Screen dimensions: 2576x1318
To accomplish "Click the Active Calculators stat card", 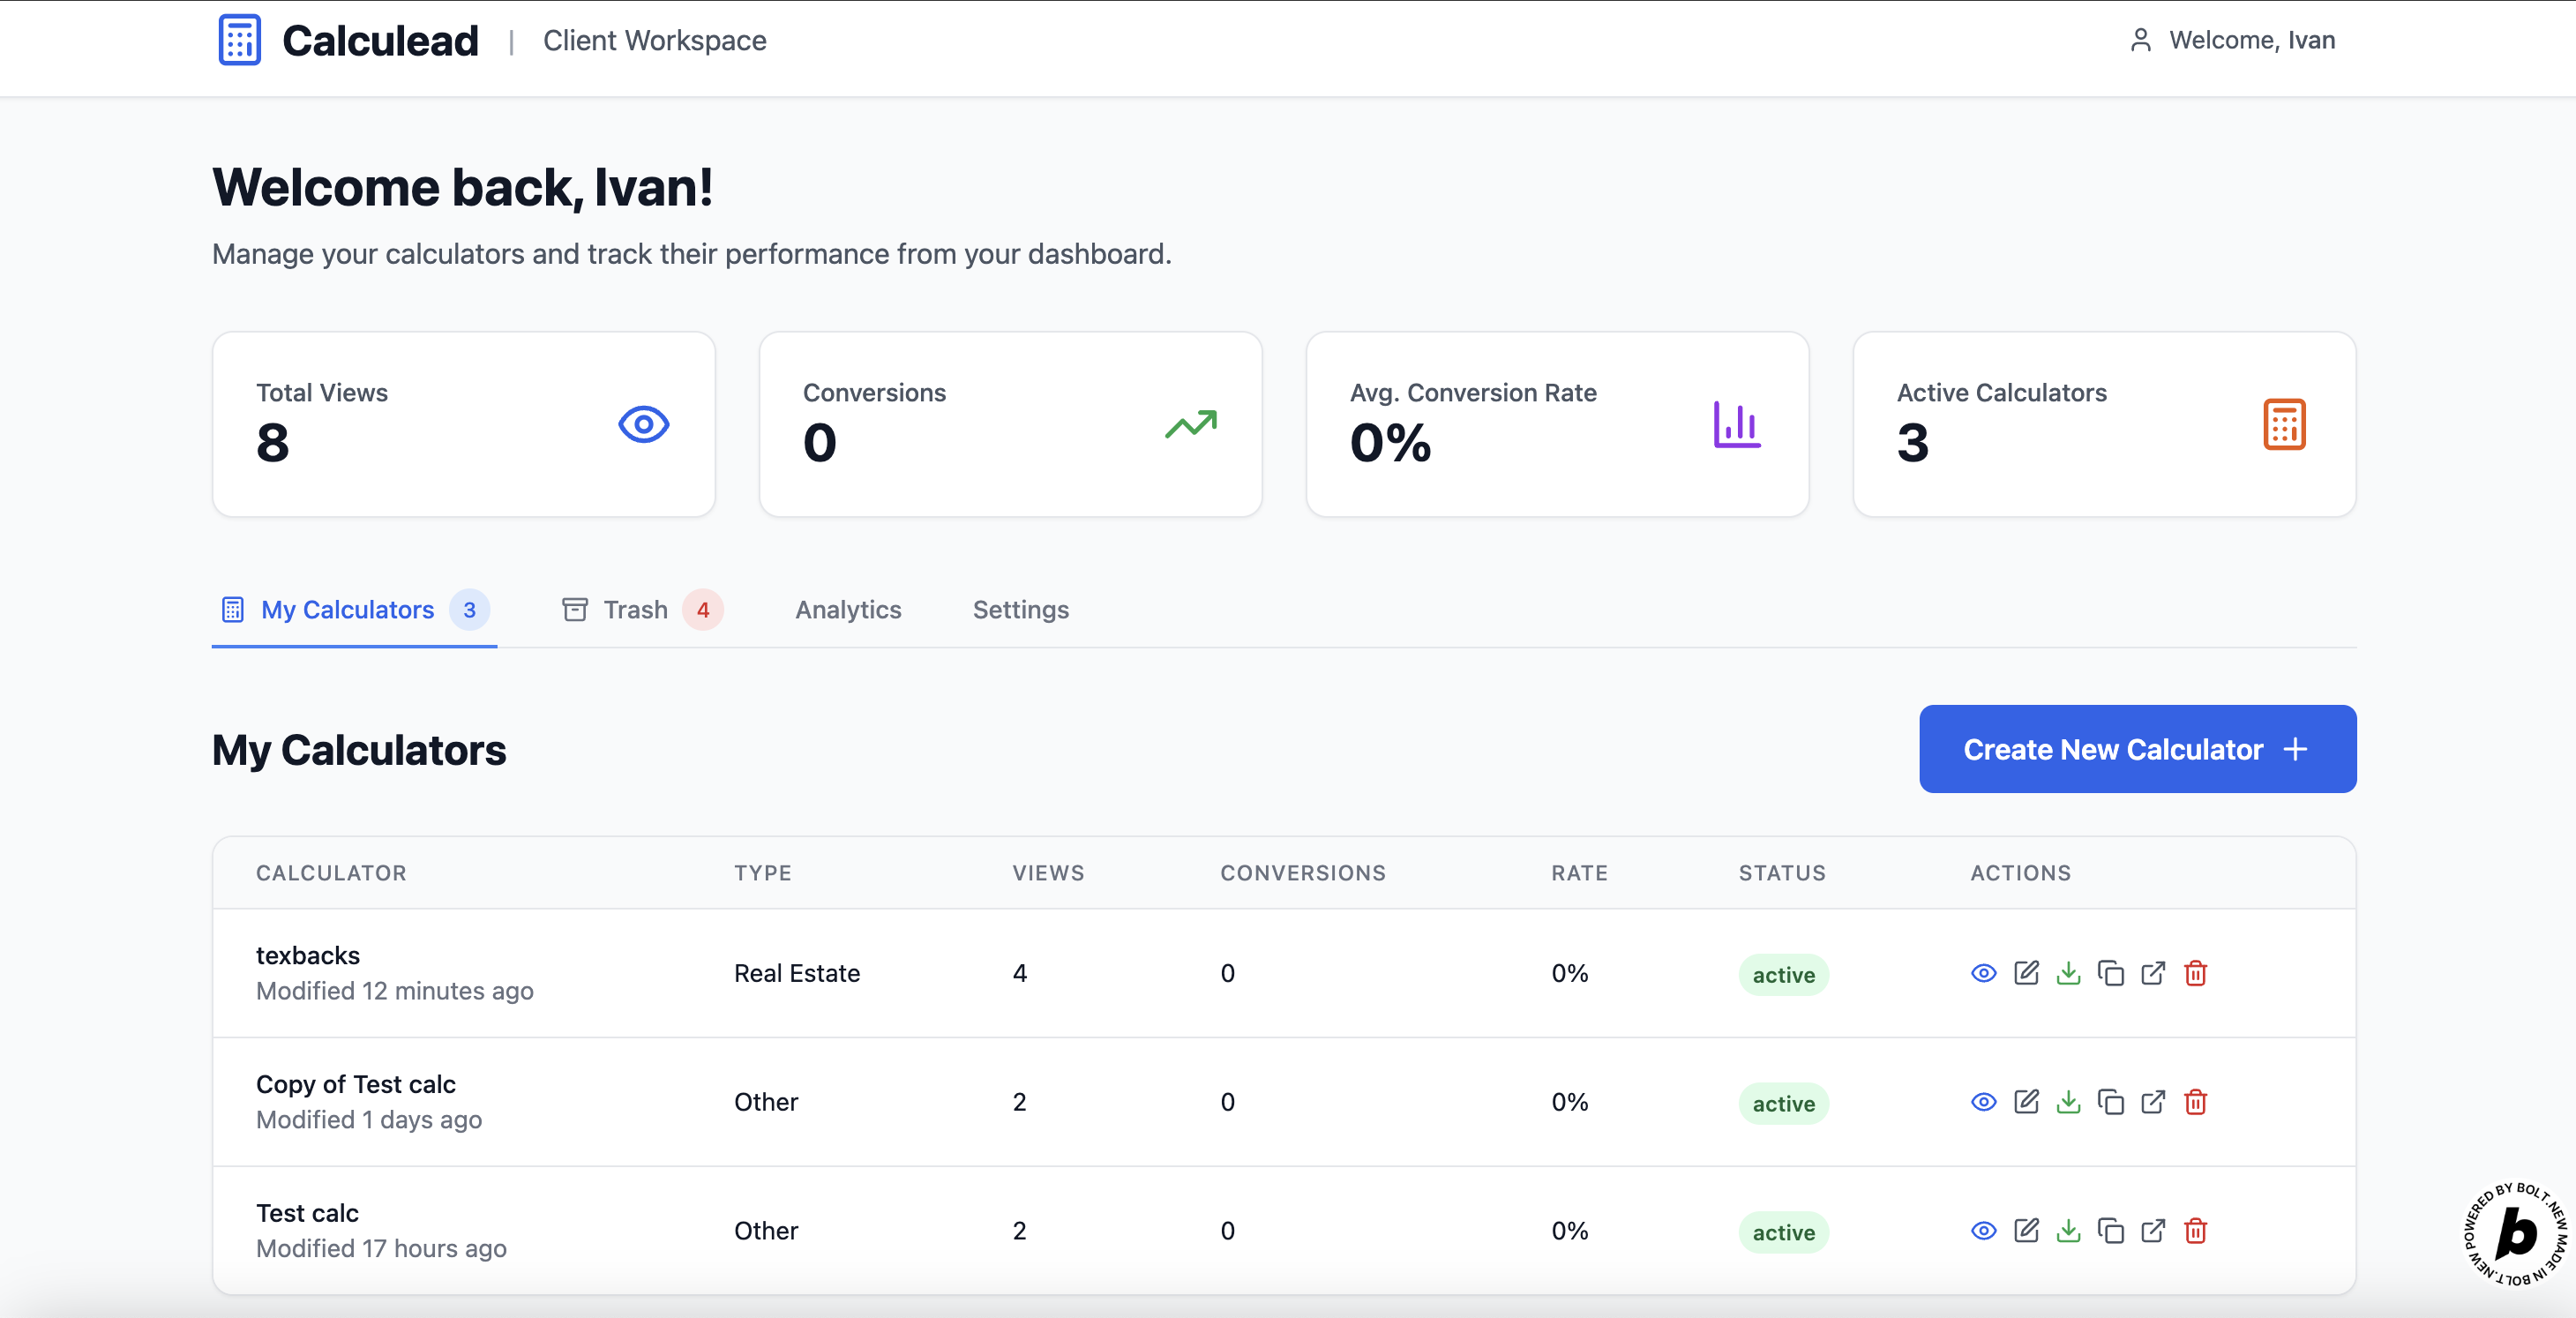I will [x=2103, y=424].
